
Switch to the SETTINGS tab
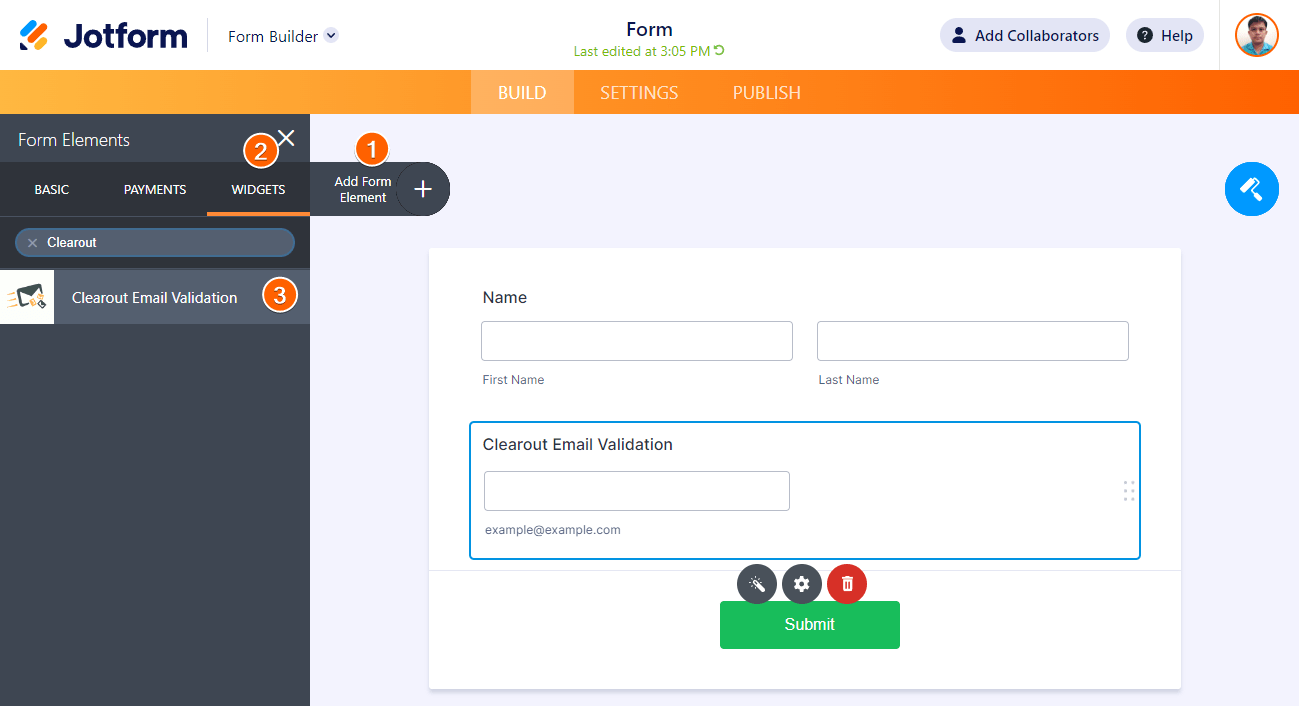point(639,92)
